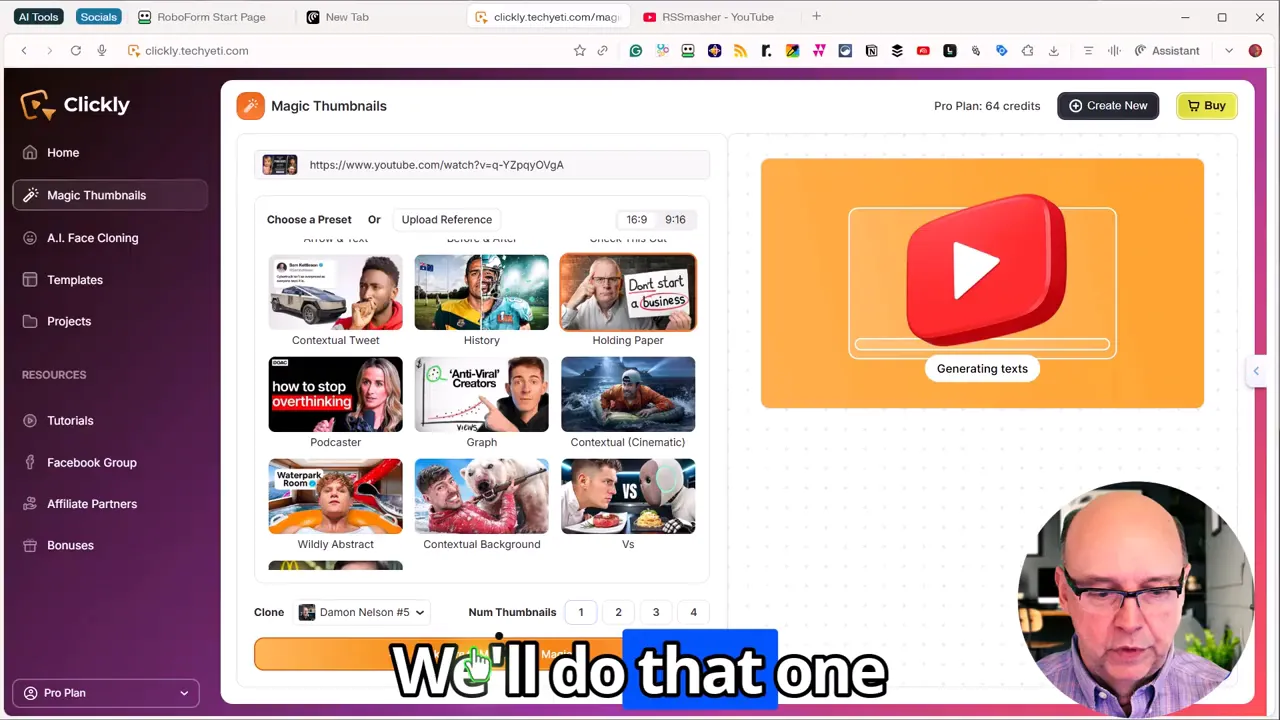Image resolution: width=1280 pixels, height=720 pixels.
Task: Click the Bonuses gift icon
Action: [x=30, y=545]
